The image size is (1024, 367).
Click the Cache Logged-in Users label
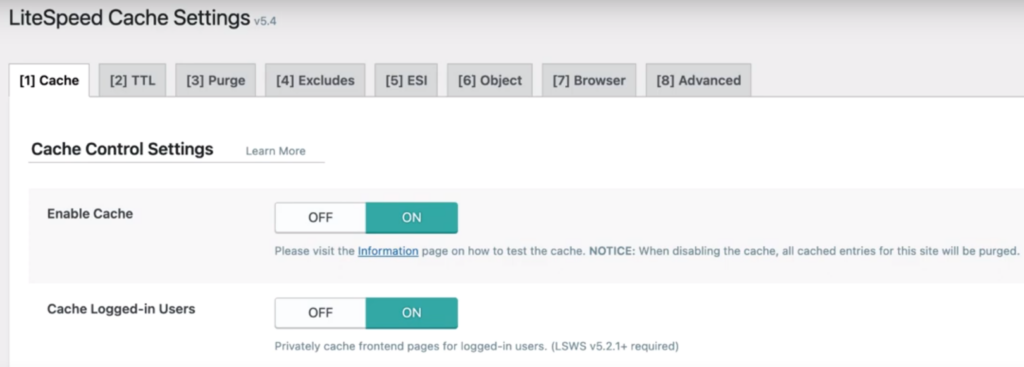point(121,309)
